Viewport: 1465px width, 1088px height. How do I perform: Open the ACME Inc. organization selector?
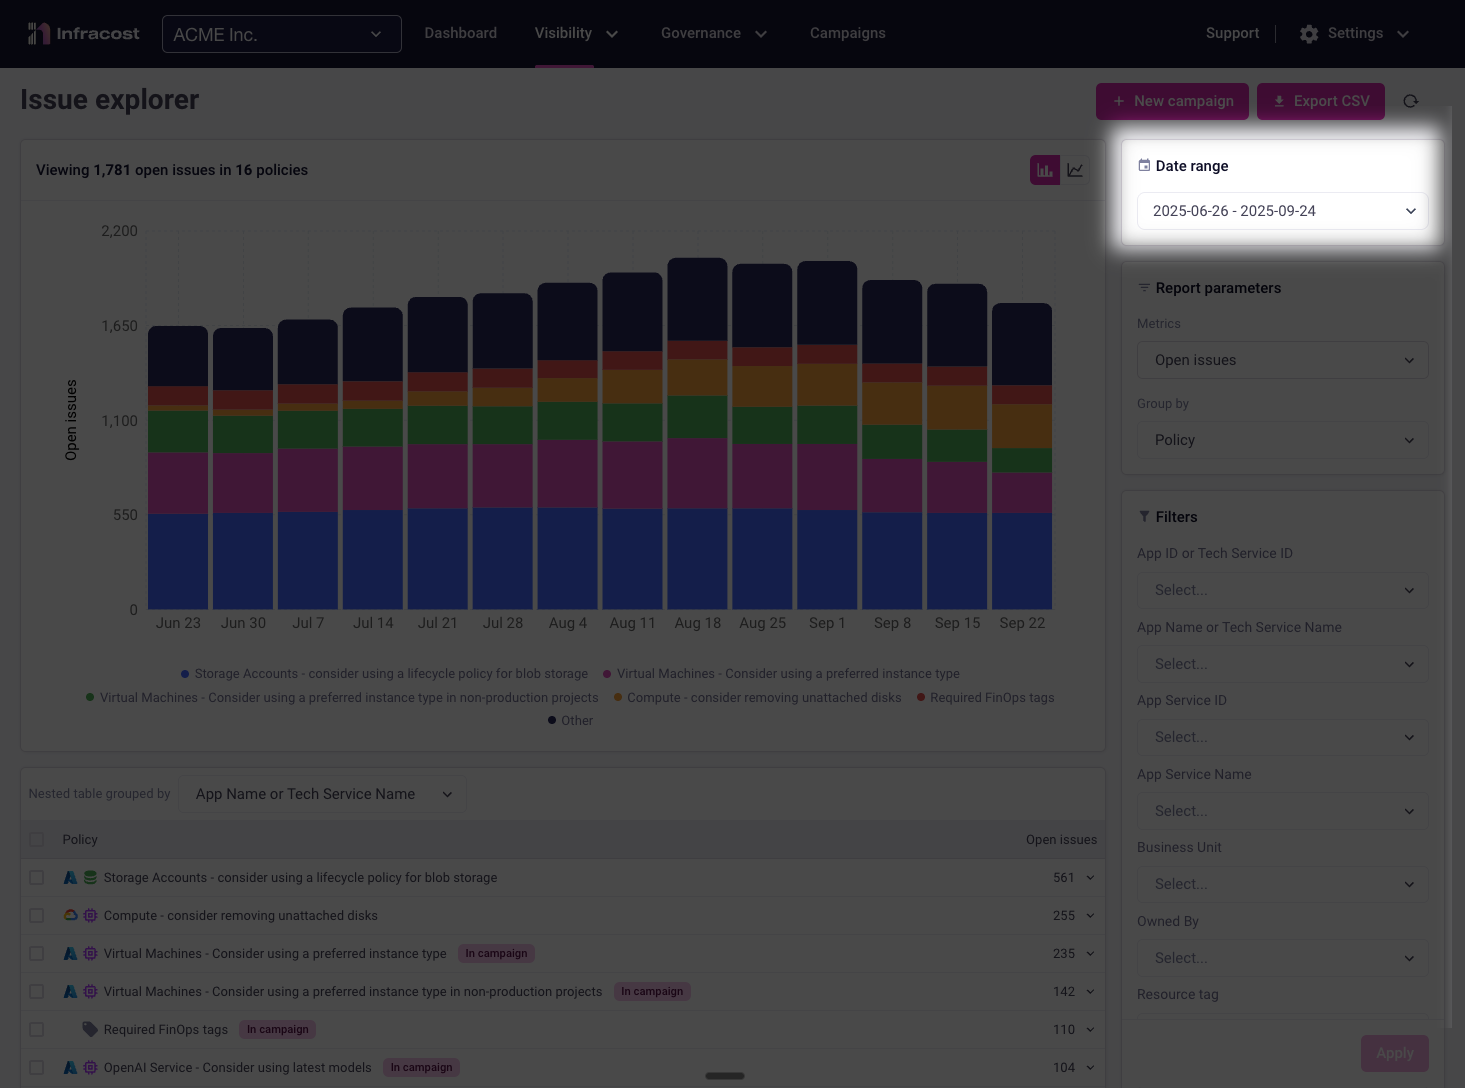(281, 34)
